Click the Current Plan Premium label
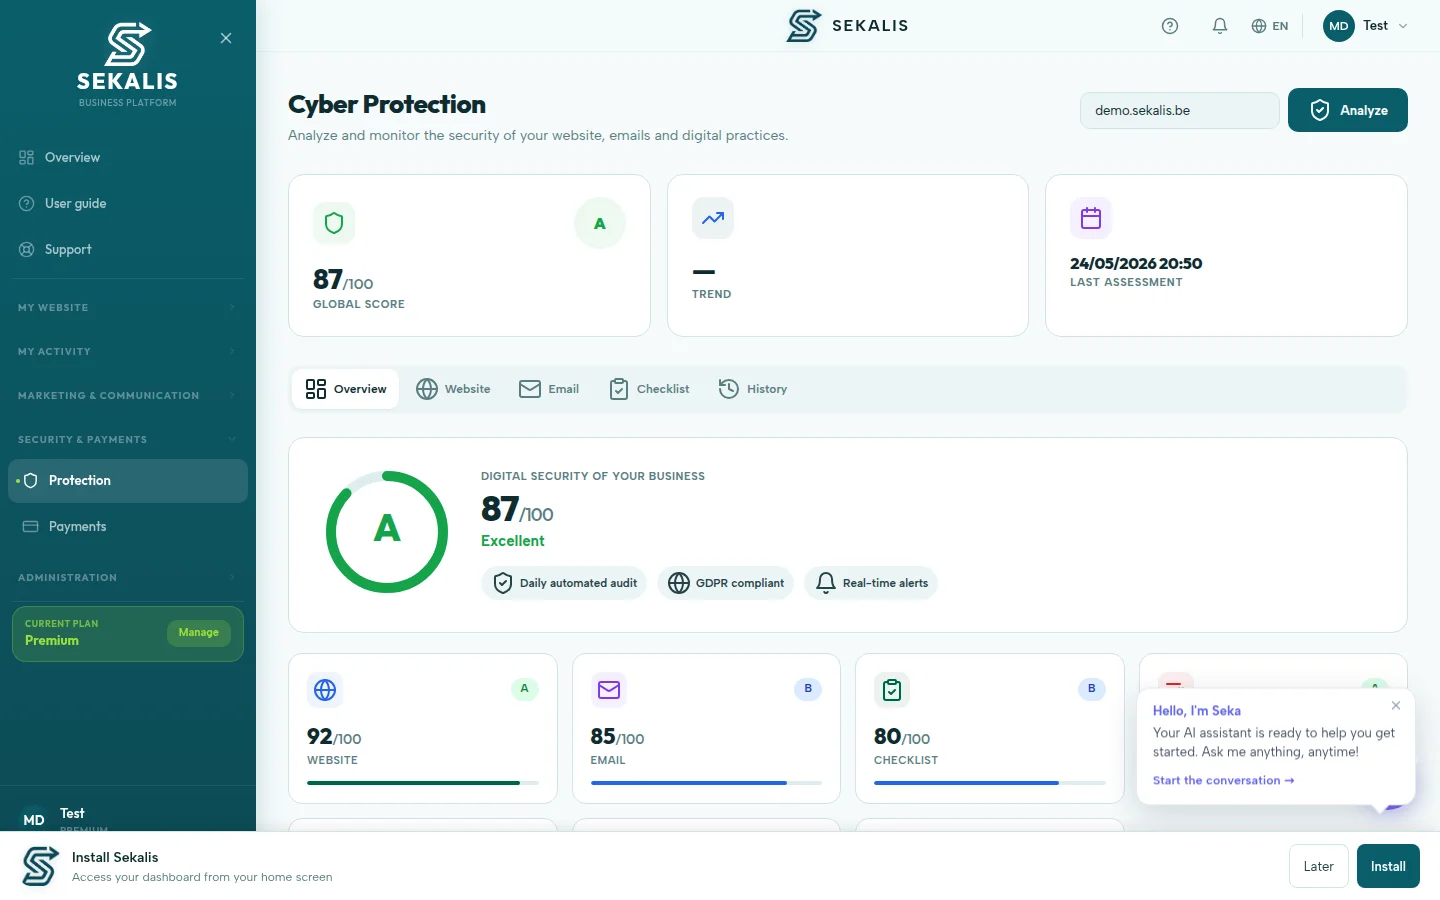1440x900 pixels. [62, 633]
